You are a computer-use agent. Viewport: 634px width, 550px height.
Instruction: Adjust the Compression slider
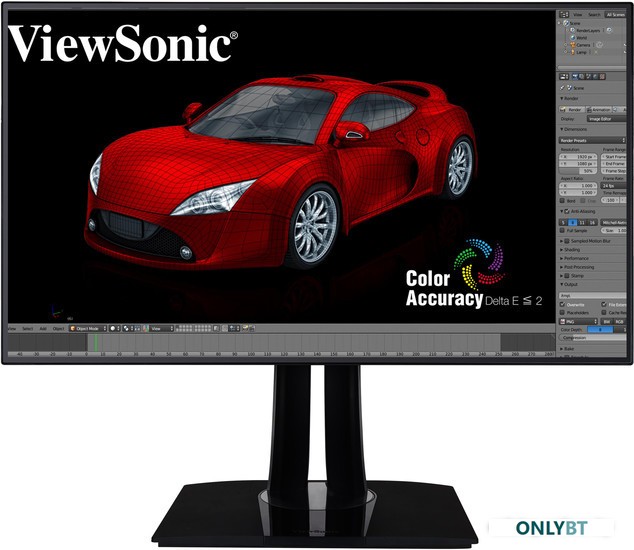point(592,337)
